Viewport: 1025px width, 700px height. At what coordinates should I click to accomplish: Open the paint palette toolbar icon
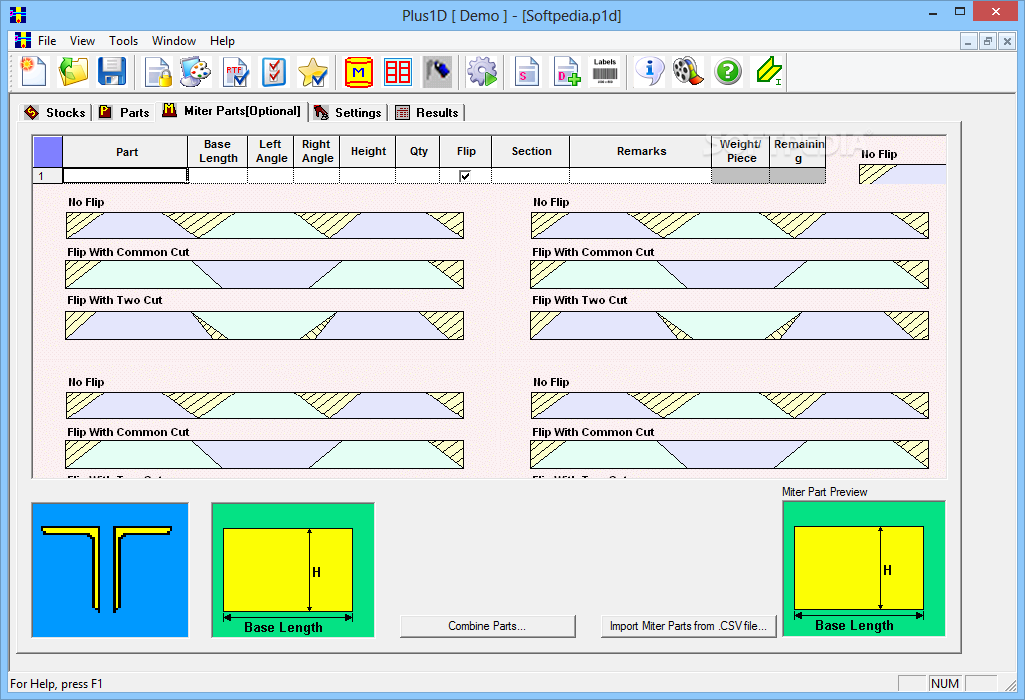click(x=196, y=71)
